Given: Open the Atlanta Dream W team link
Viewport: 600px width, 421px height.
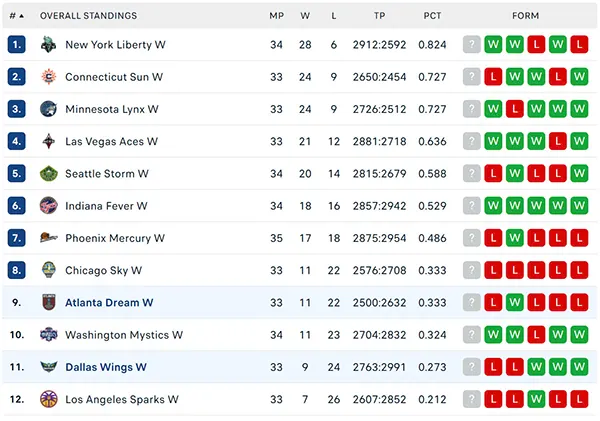Looking at the screenshot, I should (109, 302).
